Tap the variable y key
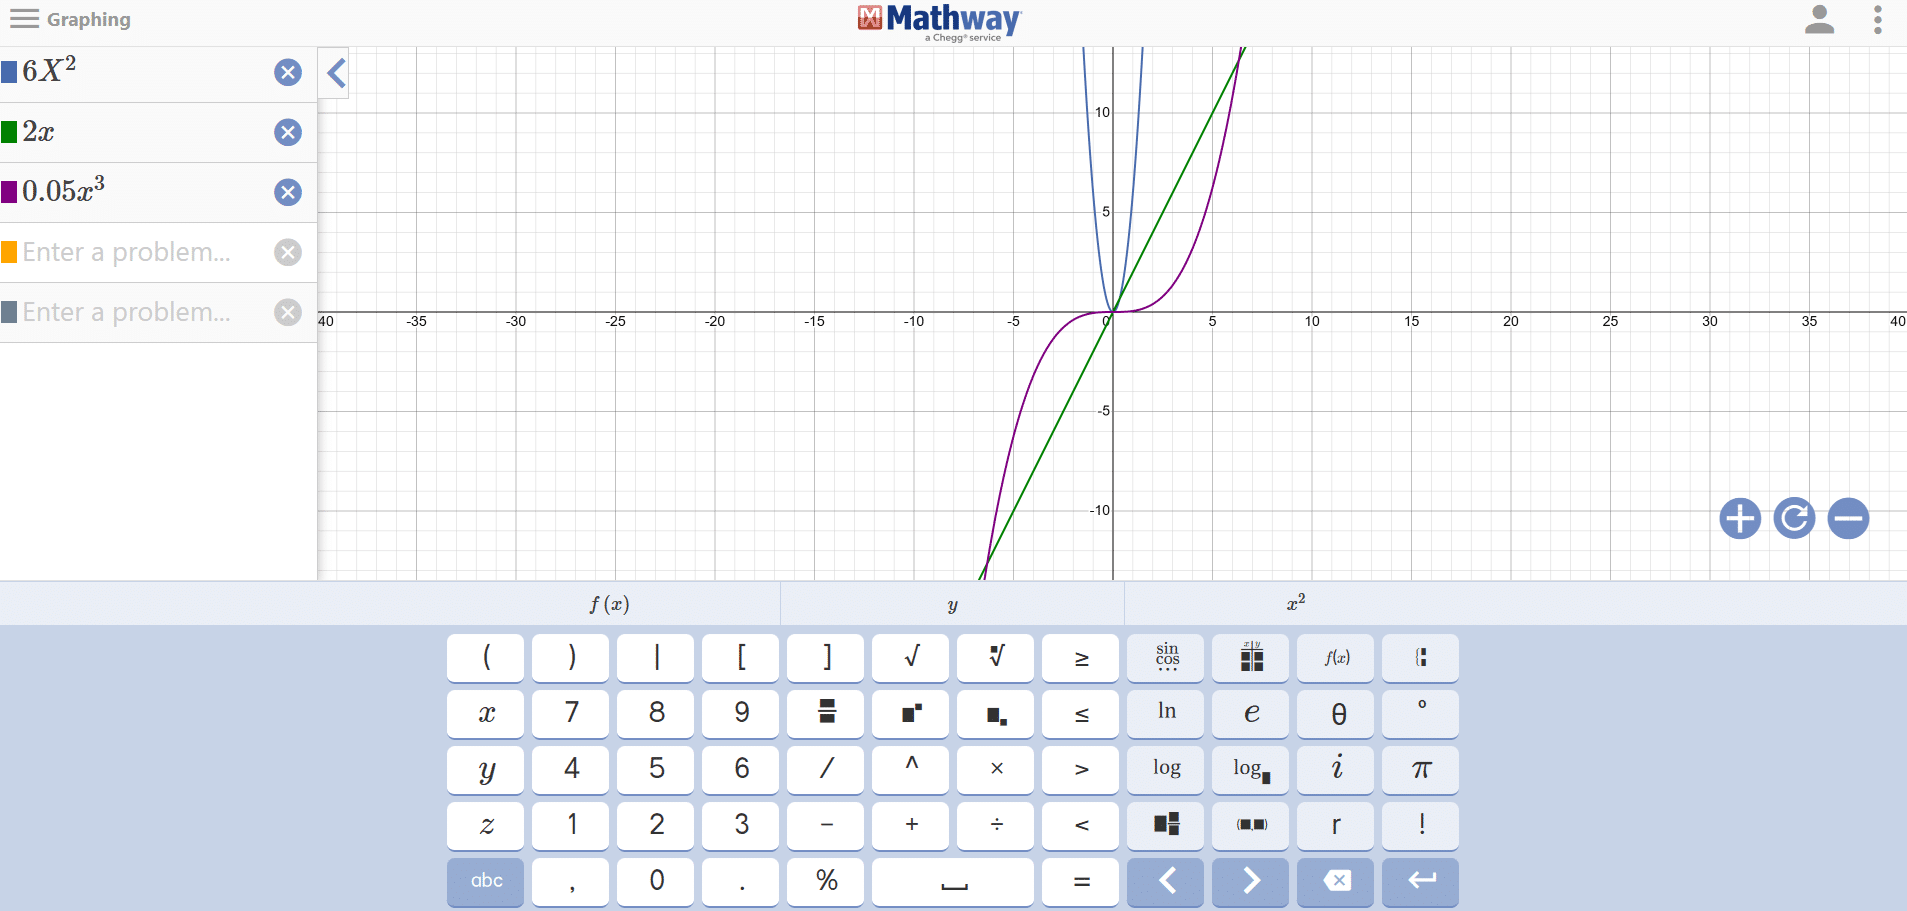Screen dimensions: 1907x911 [x=486, y=769]
